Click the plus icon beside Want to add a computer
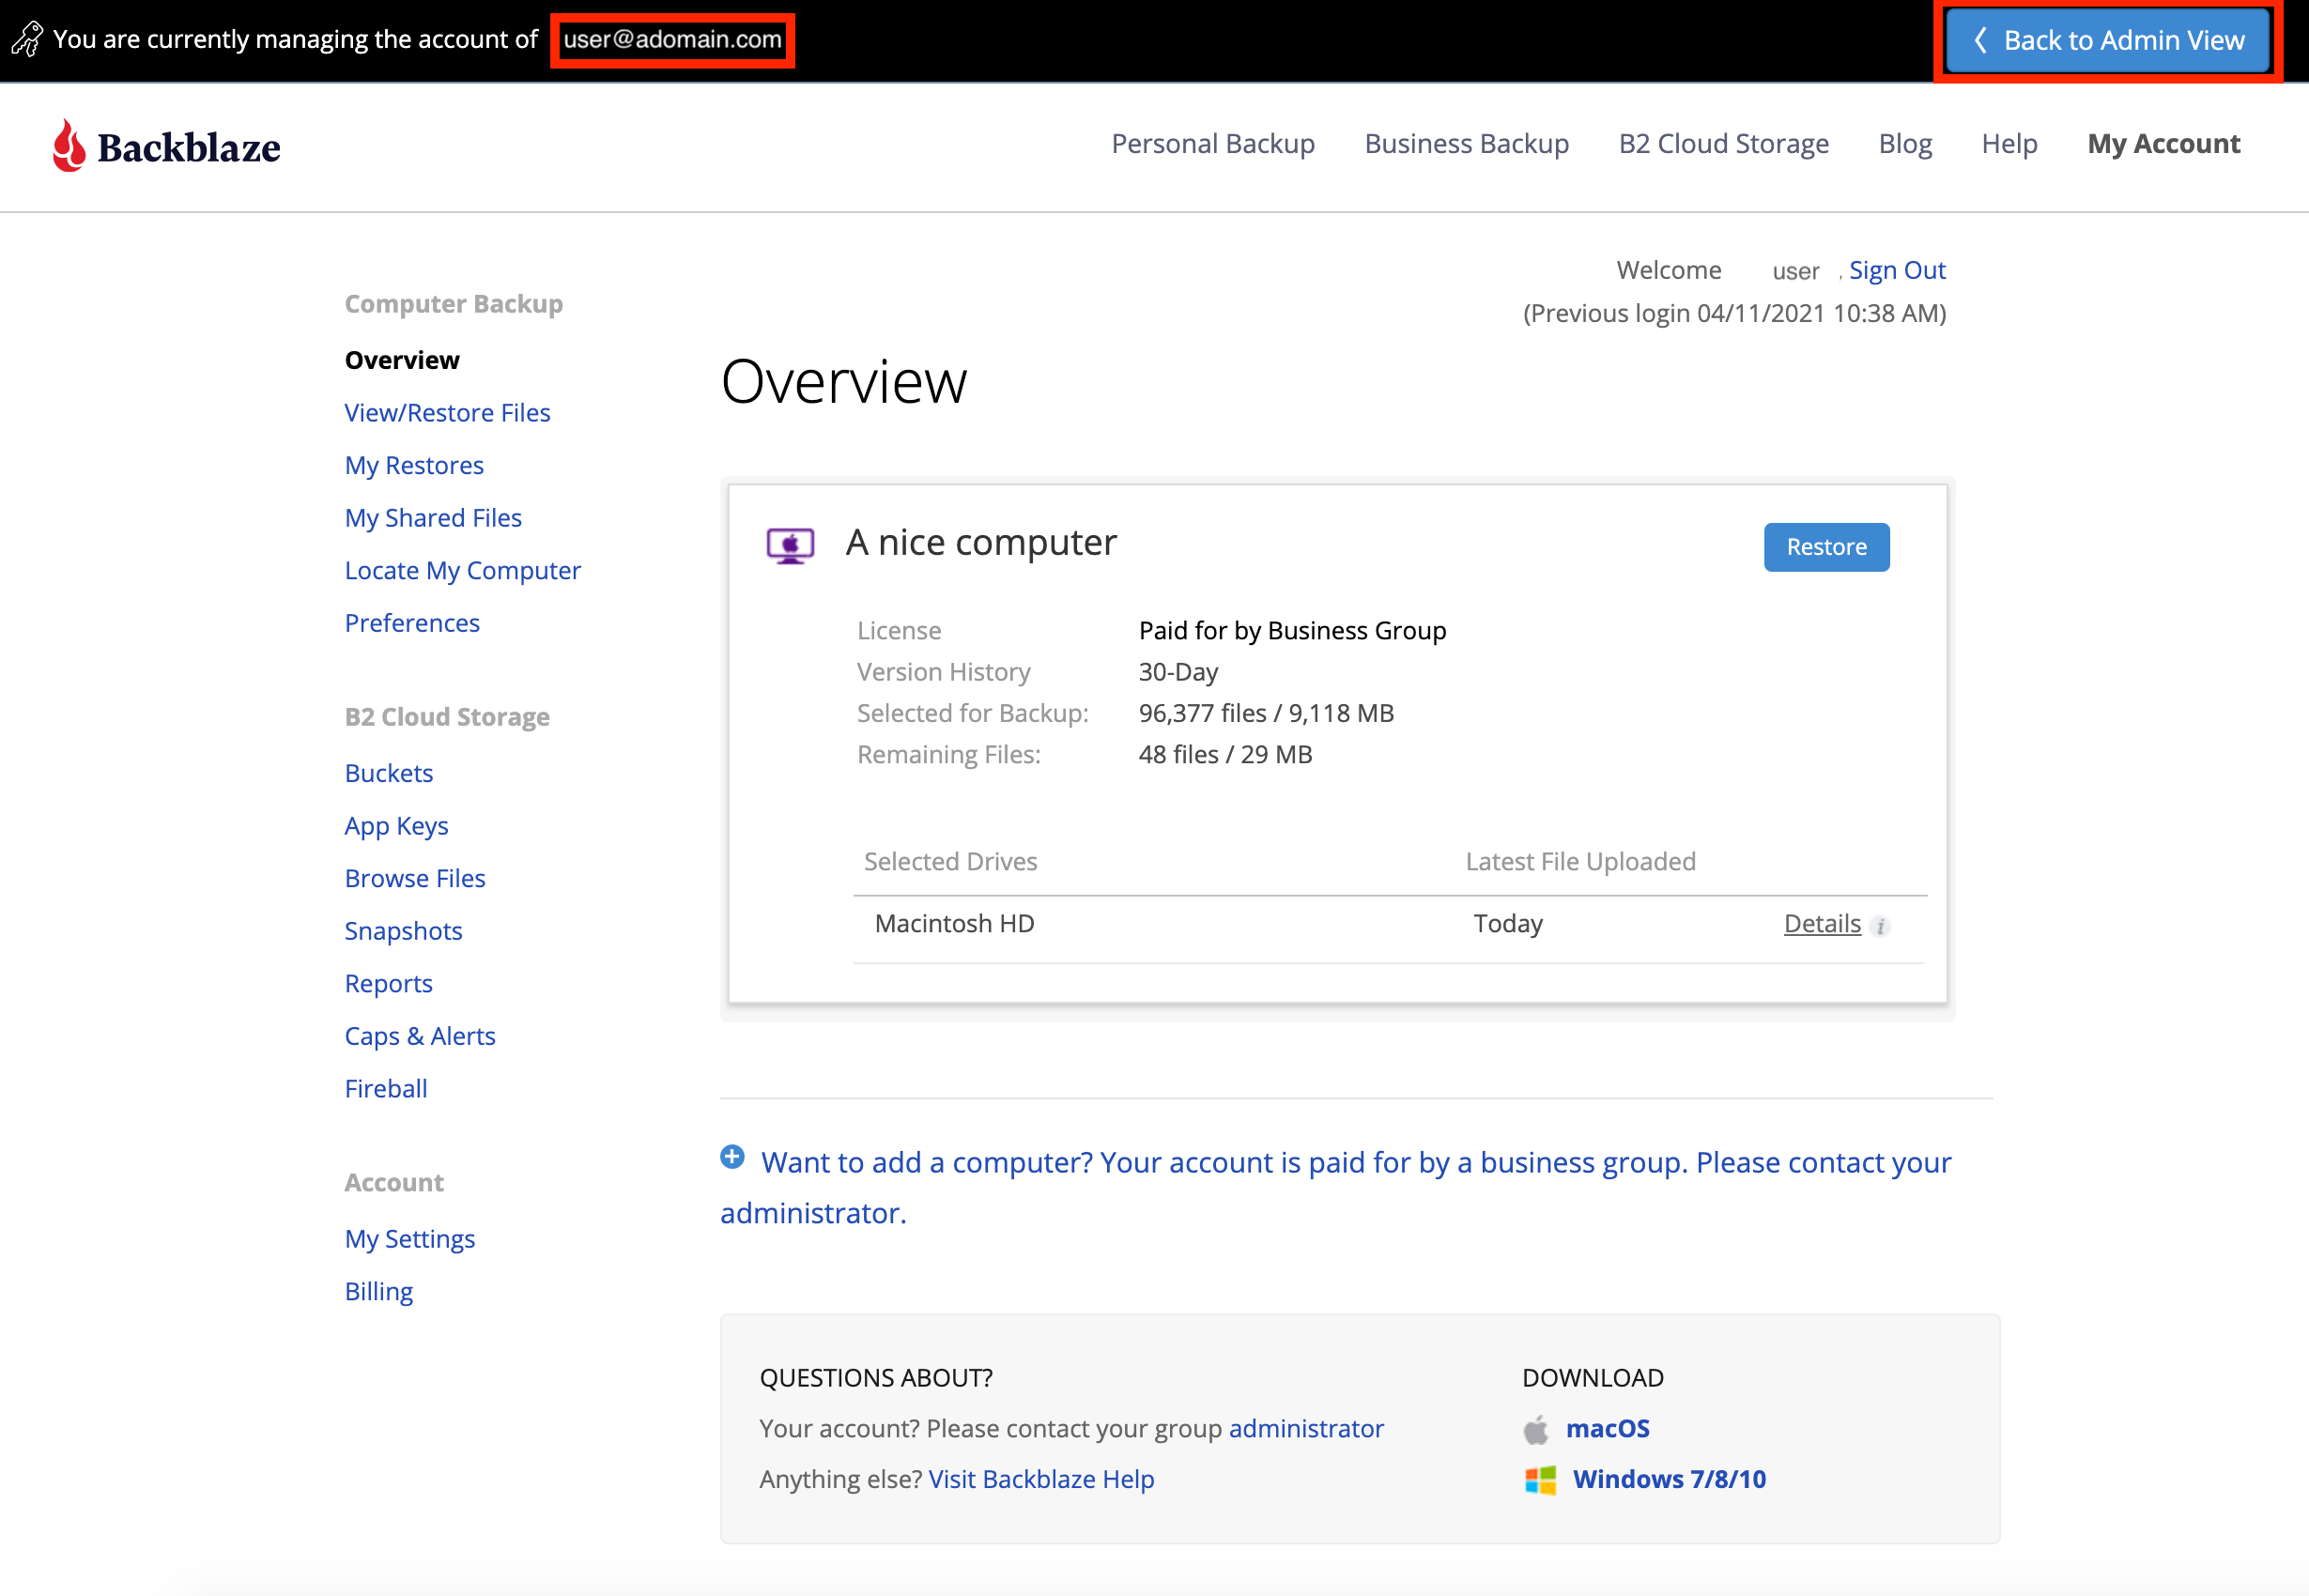Viewport: 2309px width, 1596px height. coord(732,1157)
